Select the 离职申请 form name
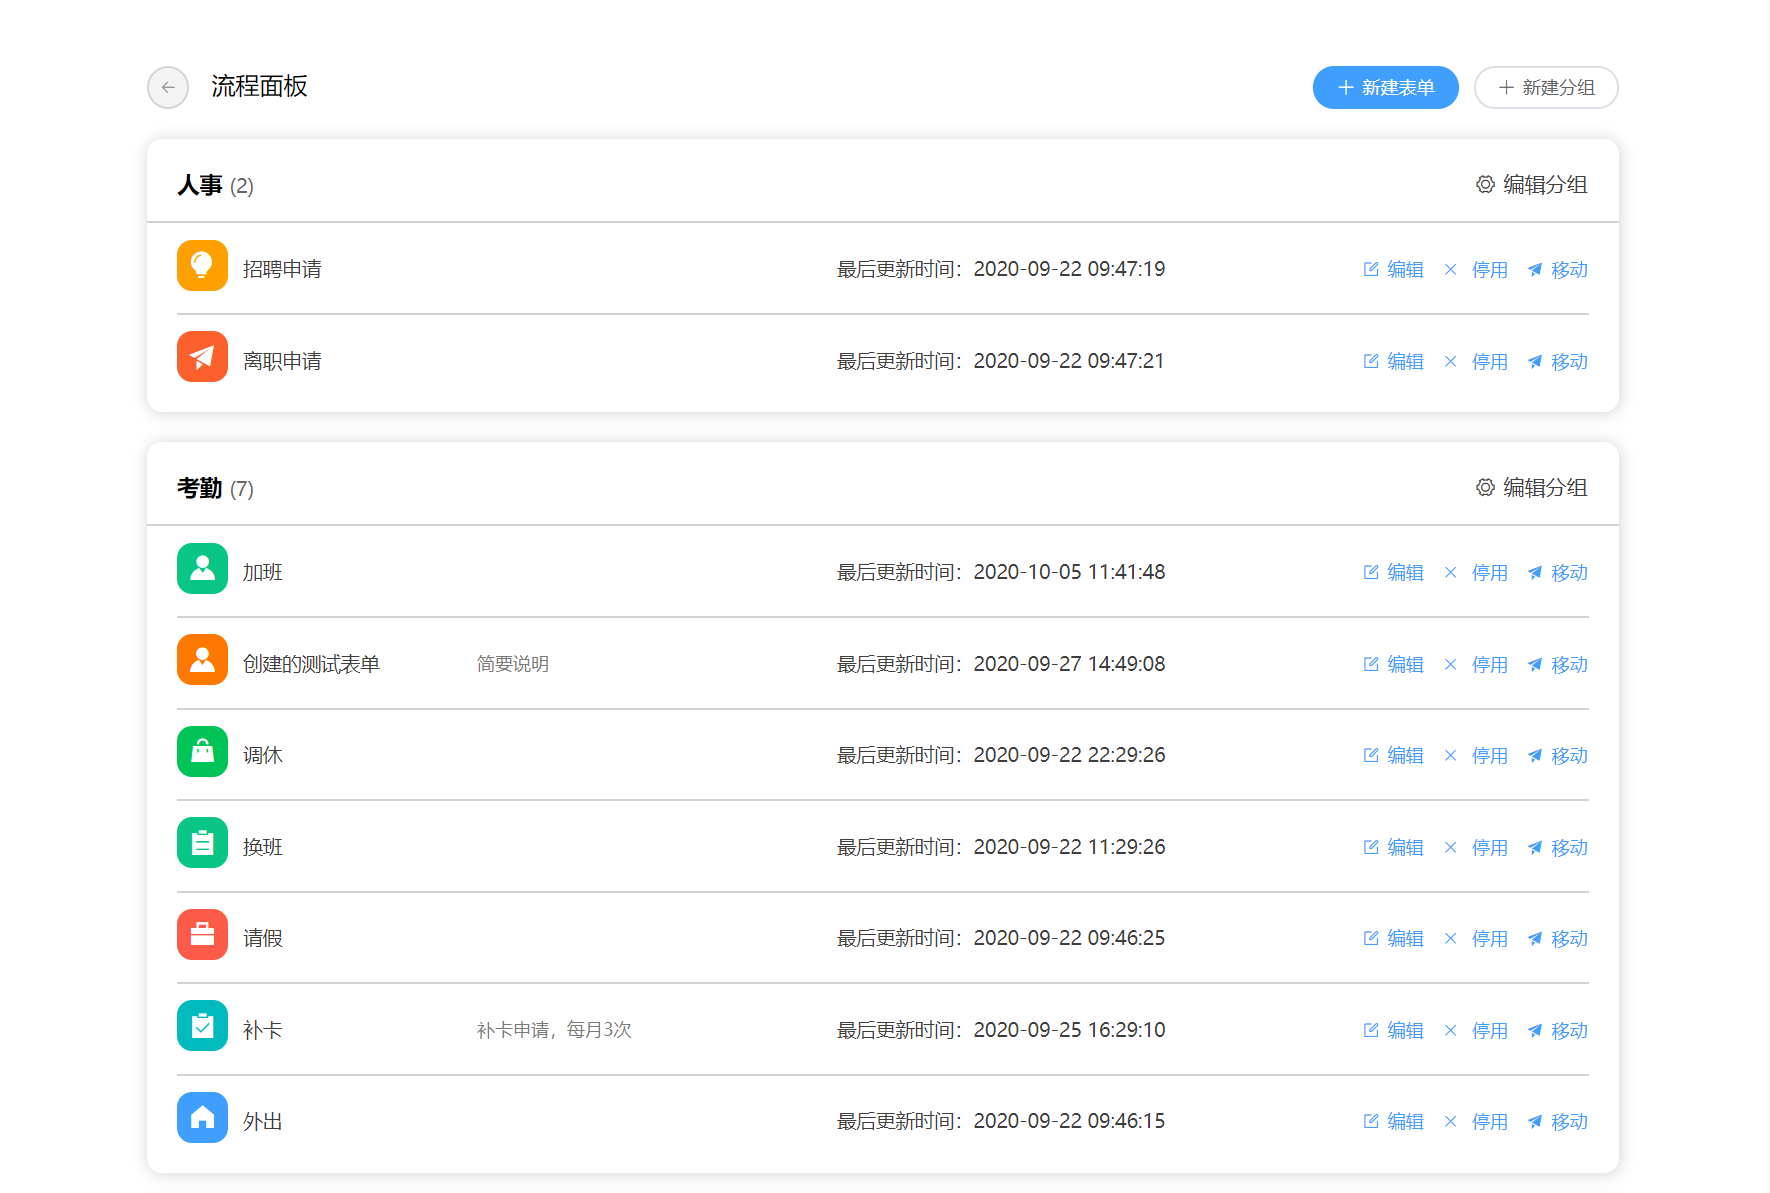This screenshot has height=1193, width=1770. [x=282, y=362]
